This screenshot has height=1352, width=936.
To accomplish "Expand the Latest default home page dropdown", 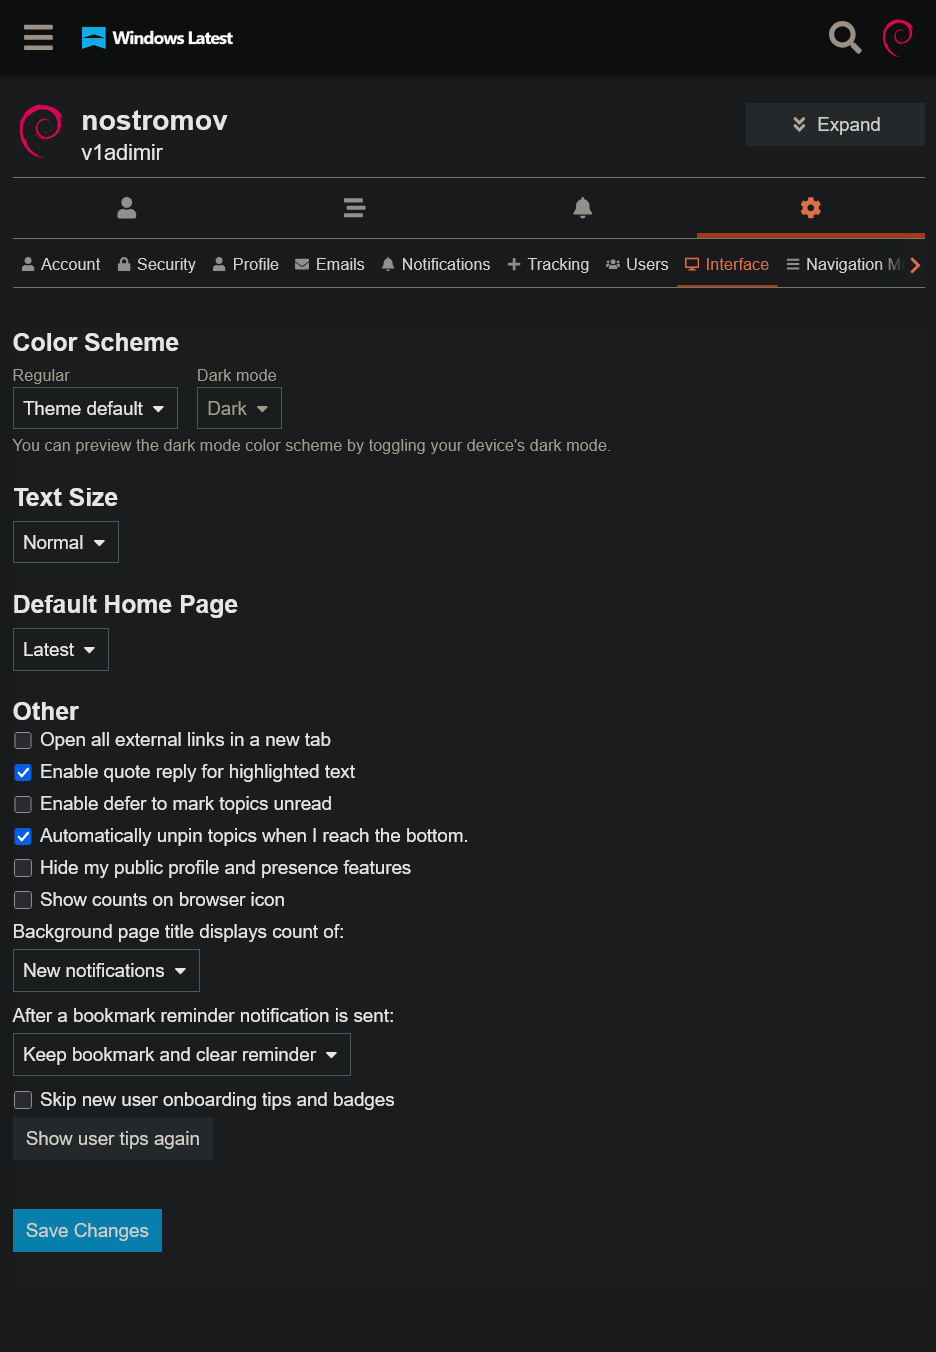I will (x=60, y=650).
